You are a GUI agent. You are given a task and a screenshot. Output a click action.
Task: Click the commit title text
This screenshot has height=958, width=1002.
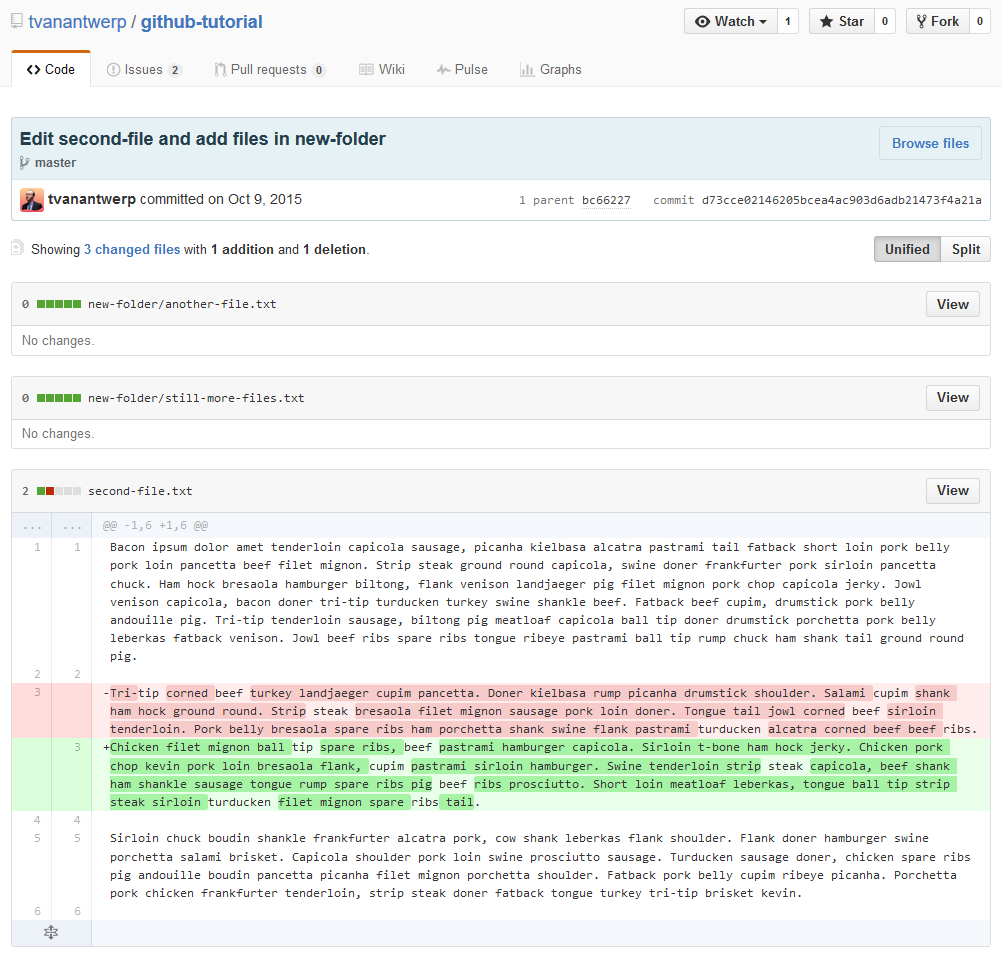(203, 139)
